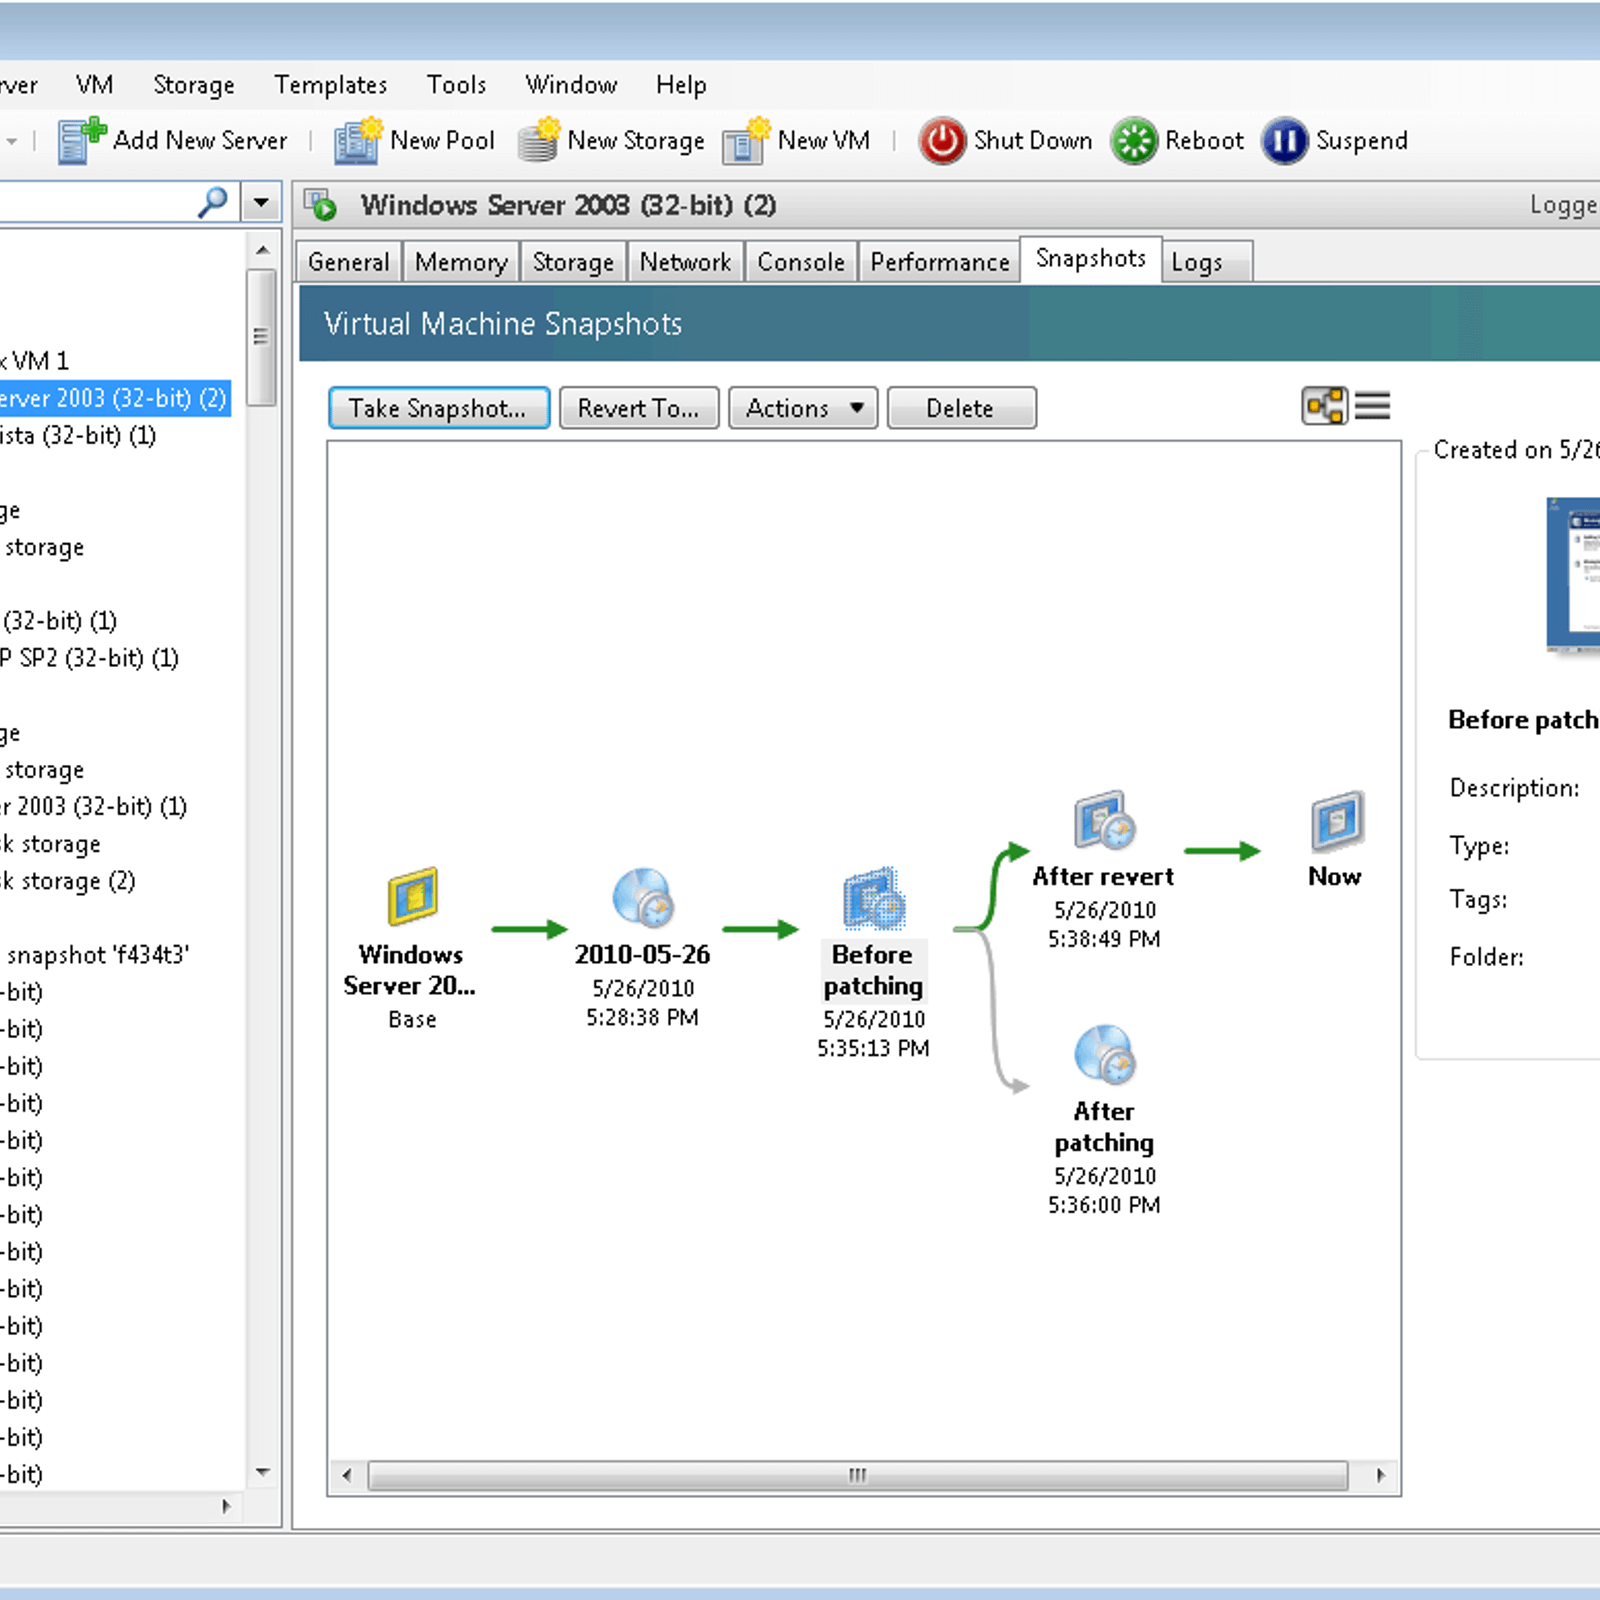The image size is (1600, 1600).
Task: Select k storage (2) tree item
Action: (x=68, y=881)
